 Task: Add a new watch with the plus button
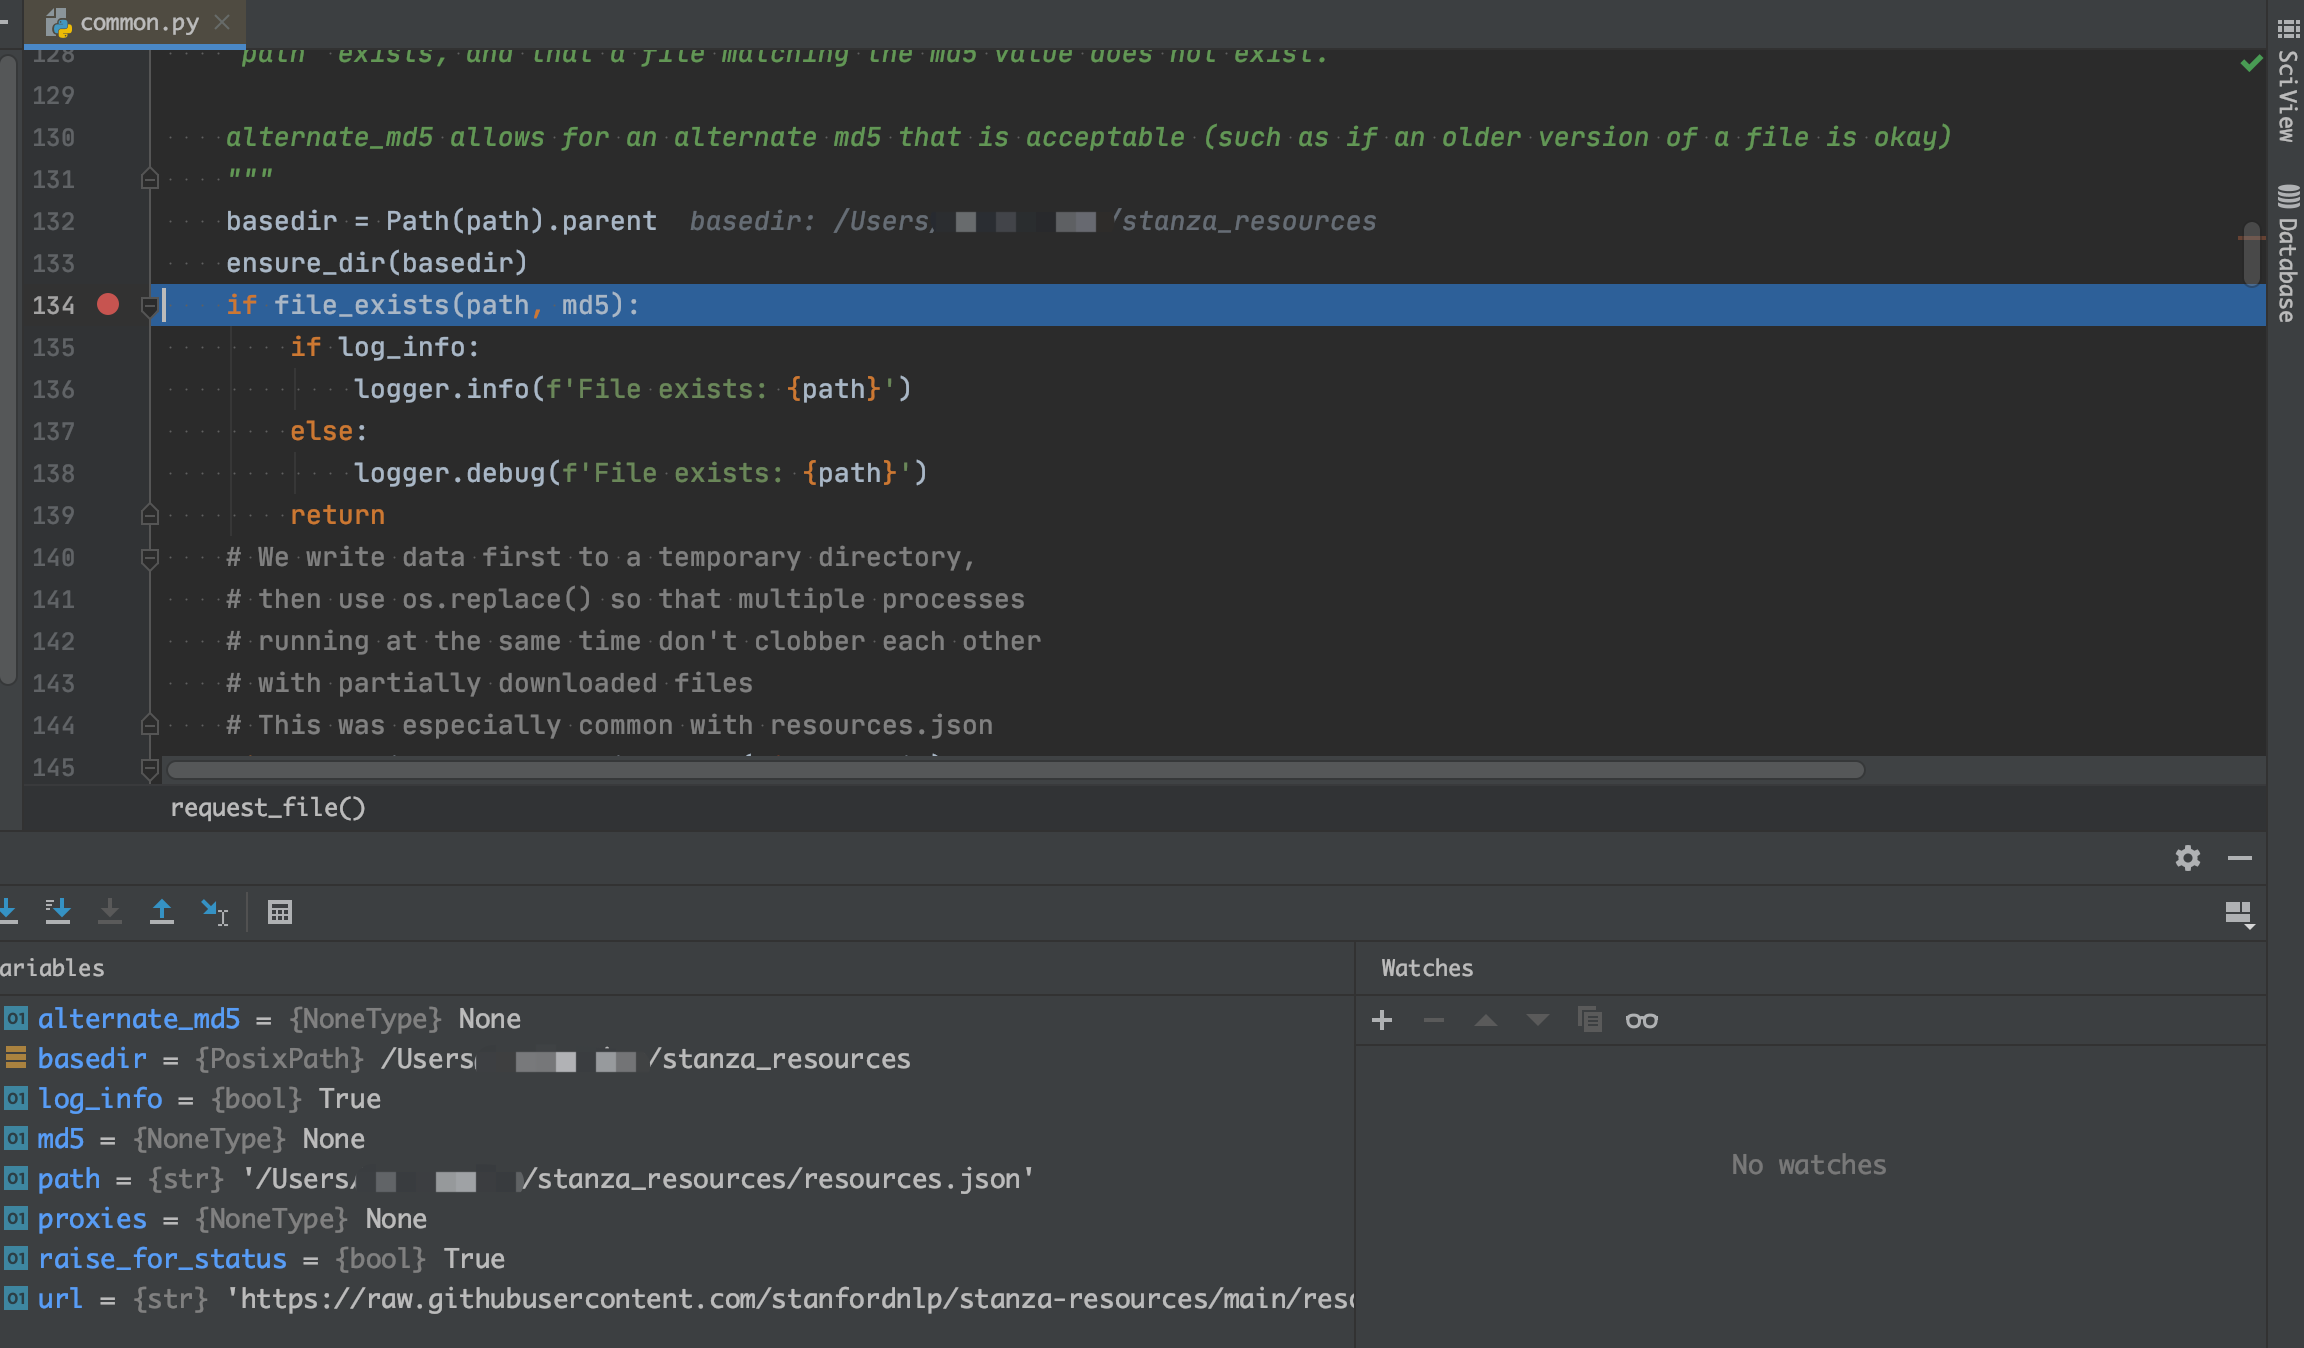click(1382, 1020)
